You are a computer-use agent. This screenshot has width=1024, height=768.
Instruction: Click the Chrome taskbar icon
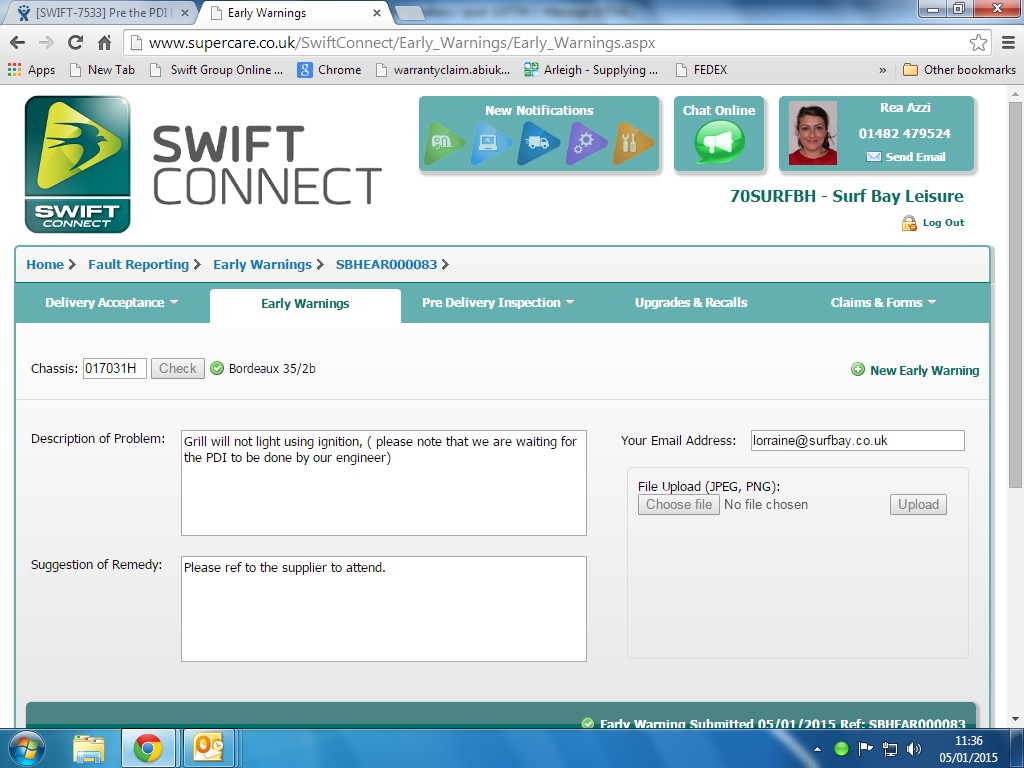(x=148, y=749)
